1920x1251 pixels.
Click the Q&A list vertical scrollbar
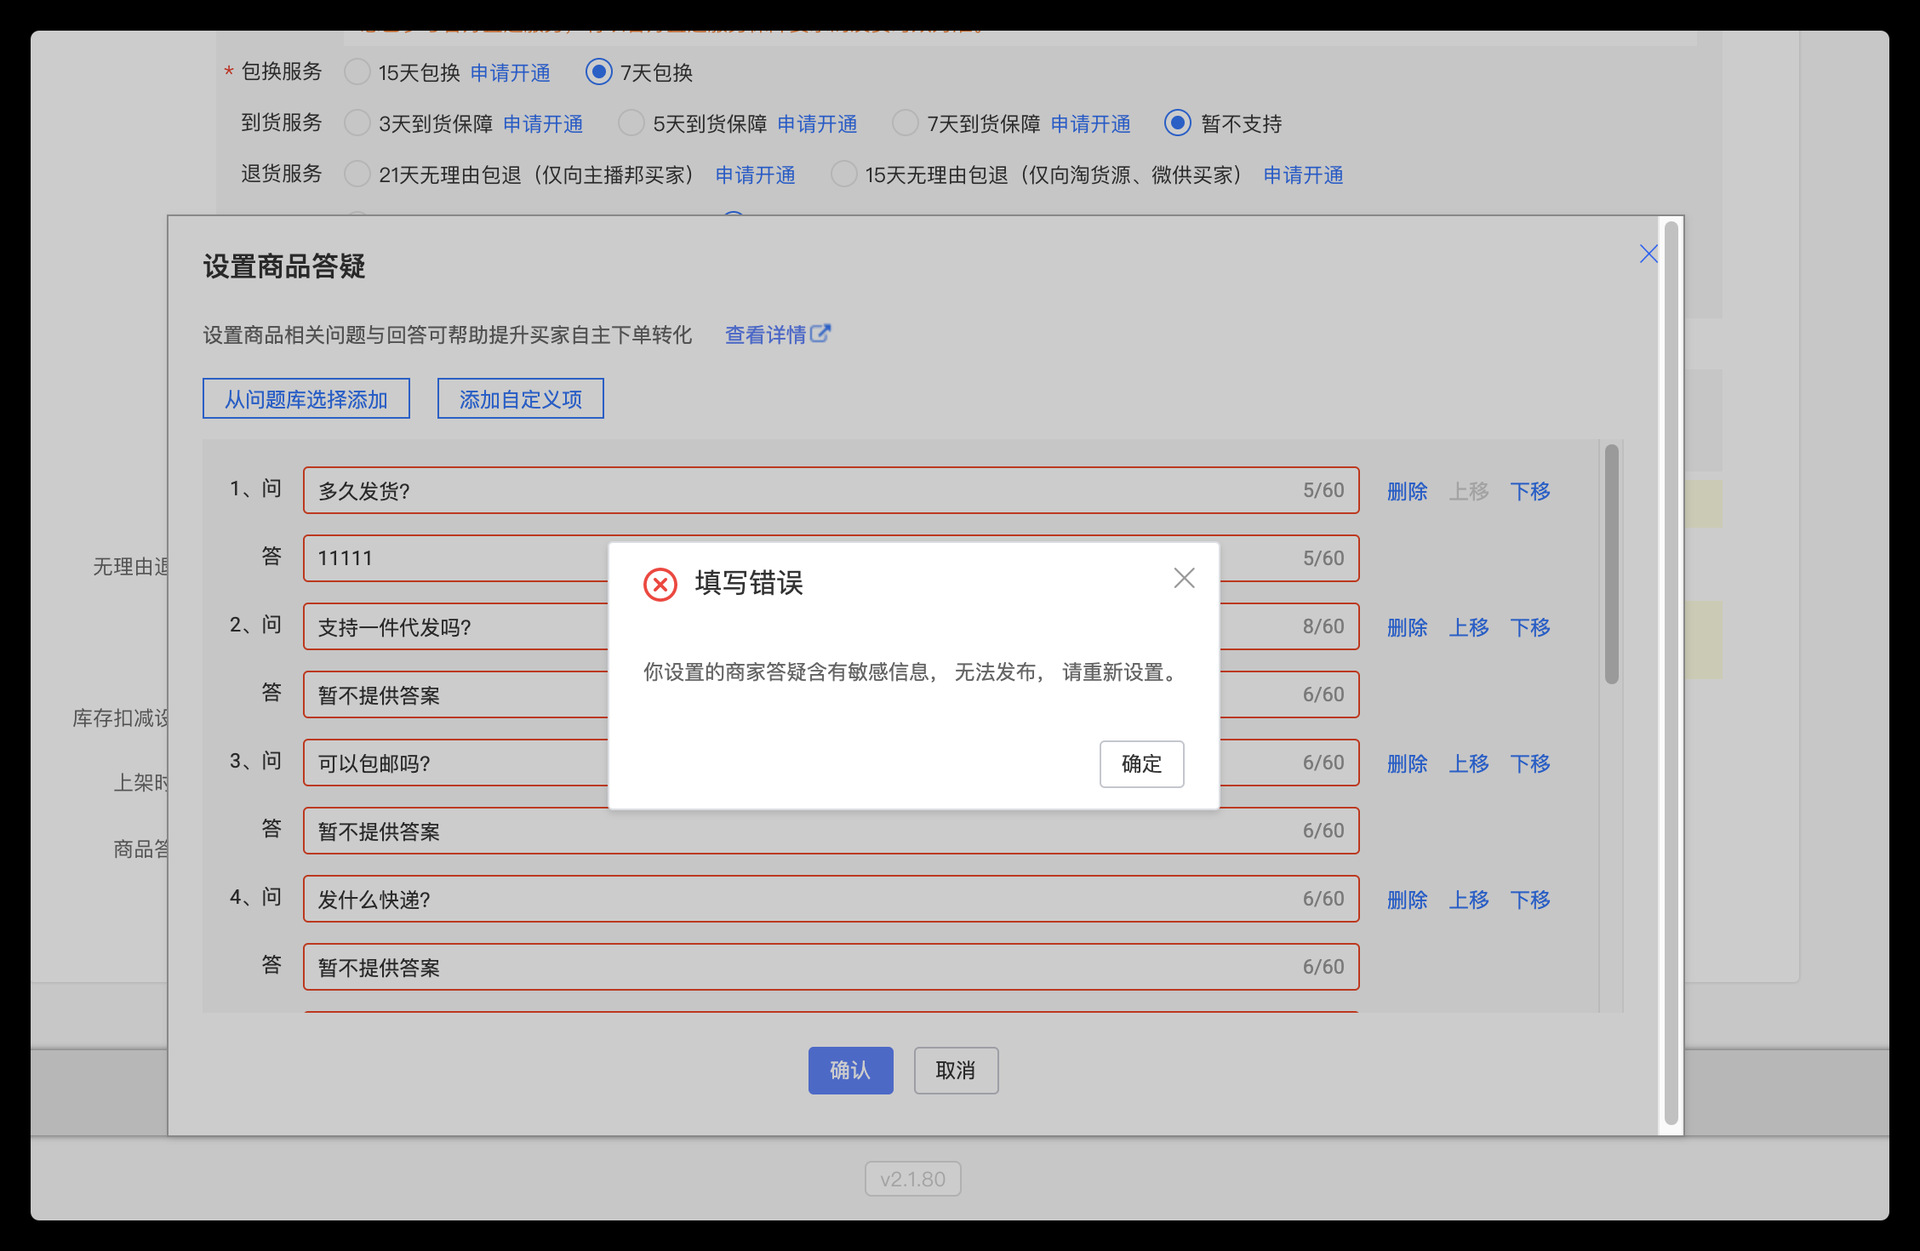click(x=1611, y=565)
